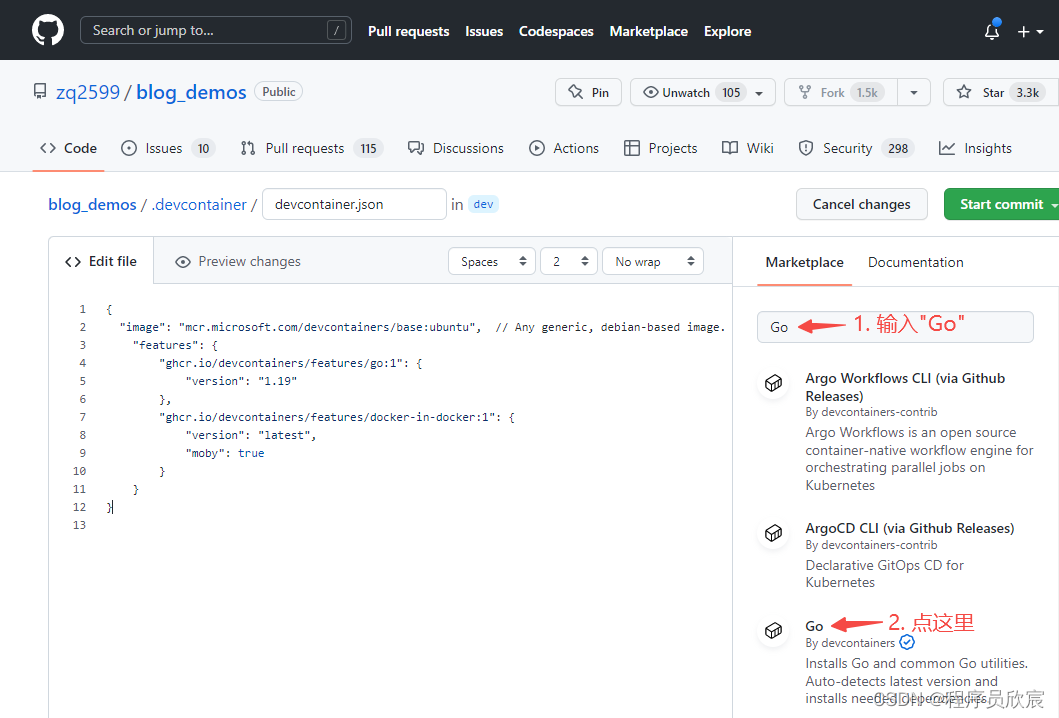
Task: Switch to Preview changes tab
Action: tap(238, 261)
